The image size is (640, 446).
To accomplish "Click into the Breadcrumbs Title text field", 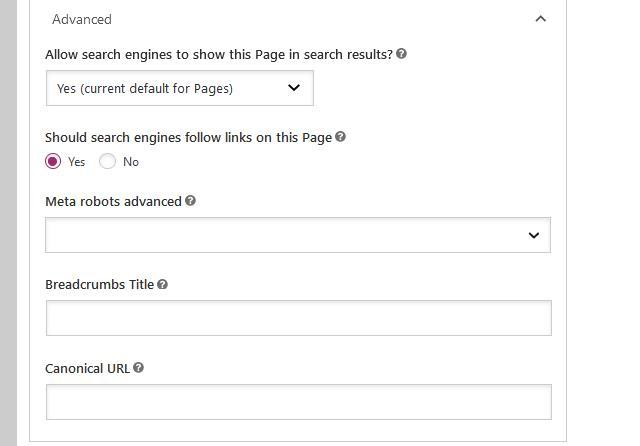I will click(298, 318).
